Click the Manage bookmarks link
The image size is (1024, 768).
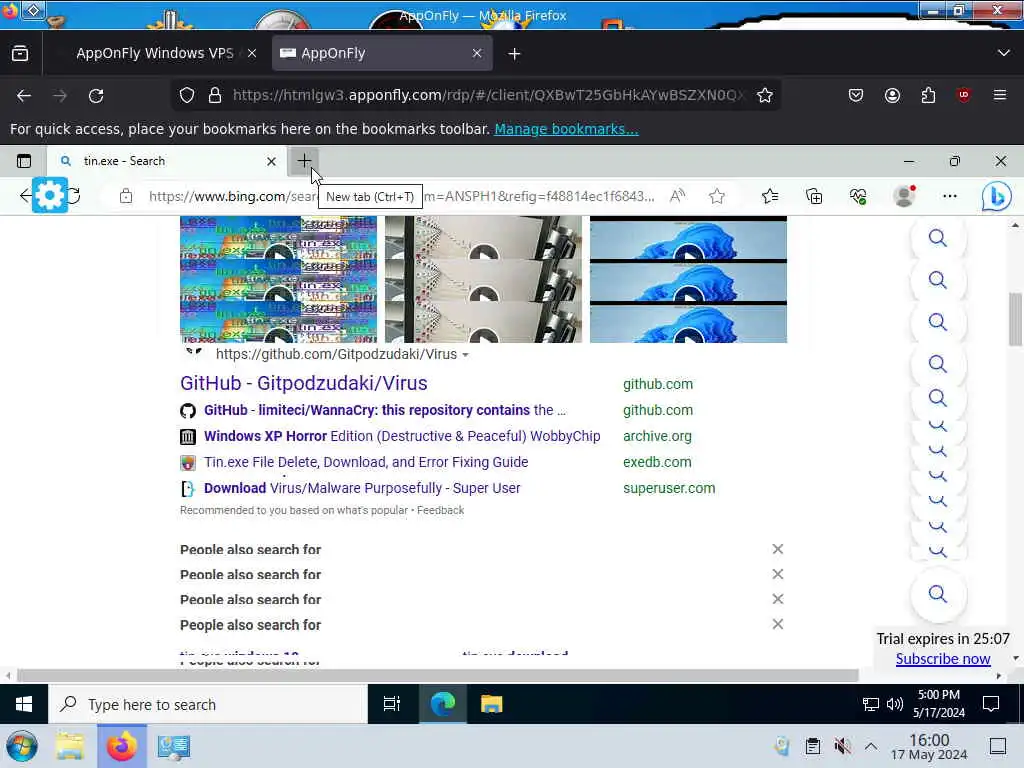point(566,129)
